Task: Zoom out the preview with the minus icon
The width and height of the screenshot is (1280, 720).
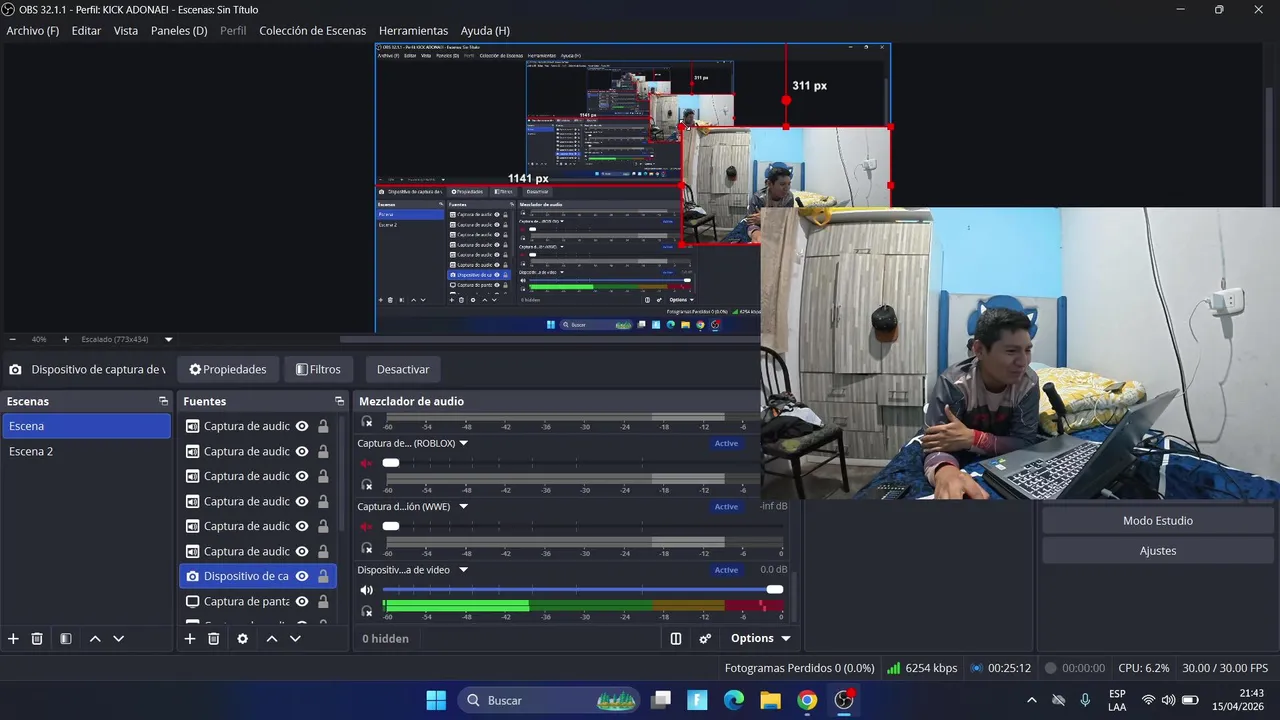Action: click(x=12, y=340)
